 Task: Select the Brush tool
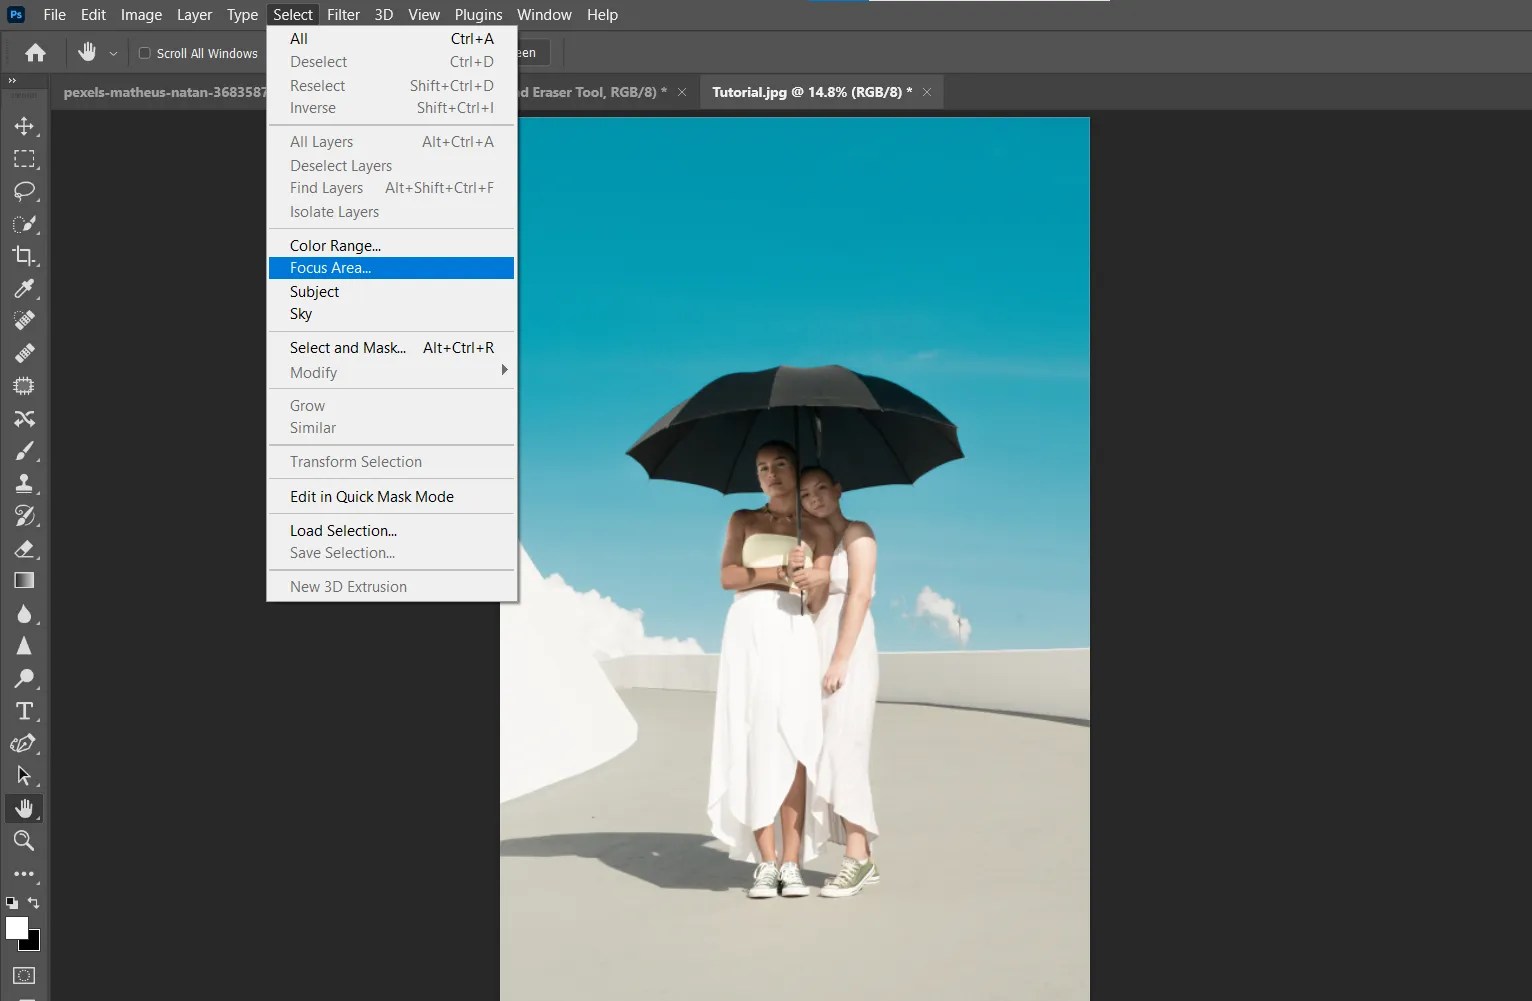[x=24, y=451]
